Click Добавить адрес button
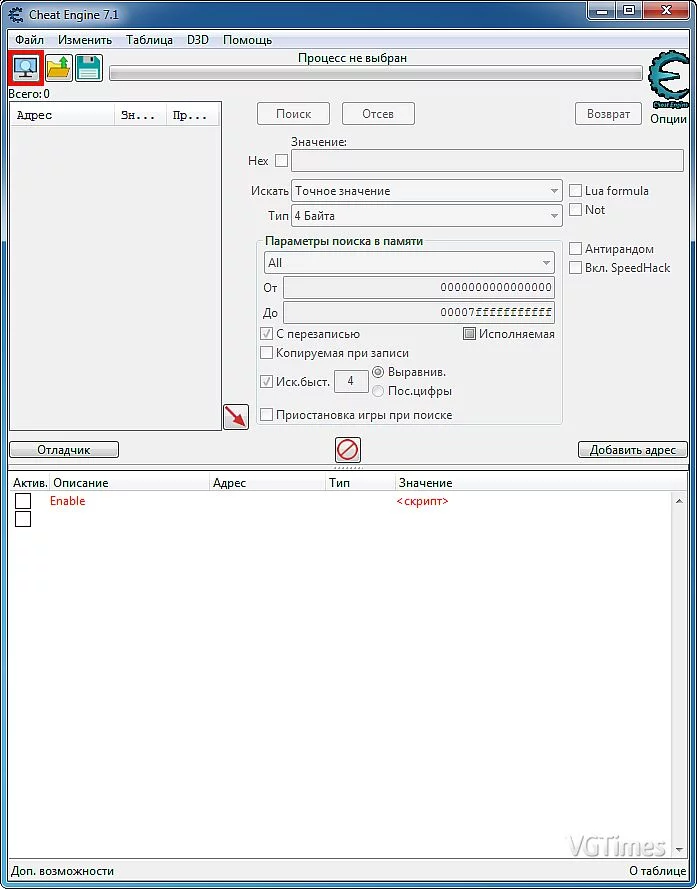This screenshot has height=889, width=697. tap(633, 450)
